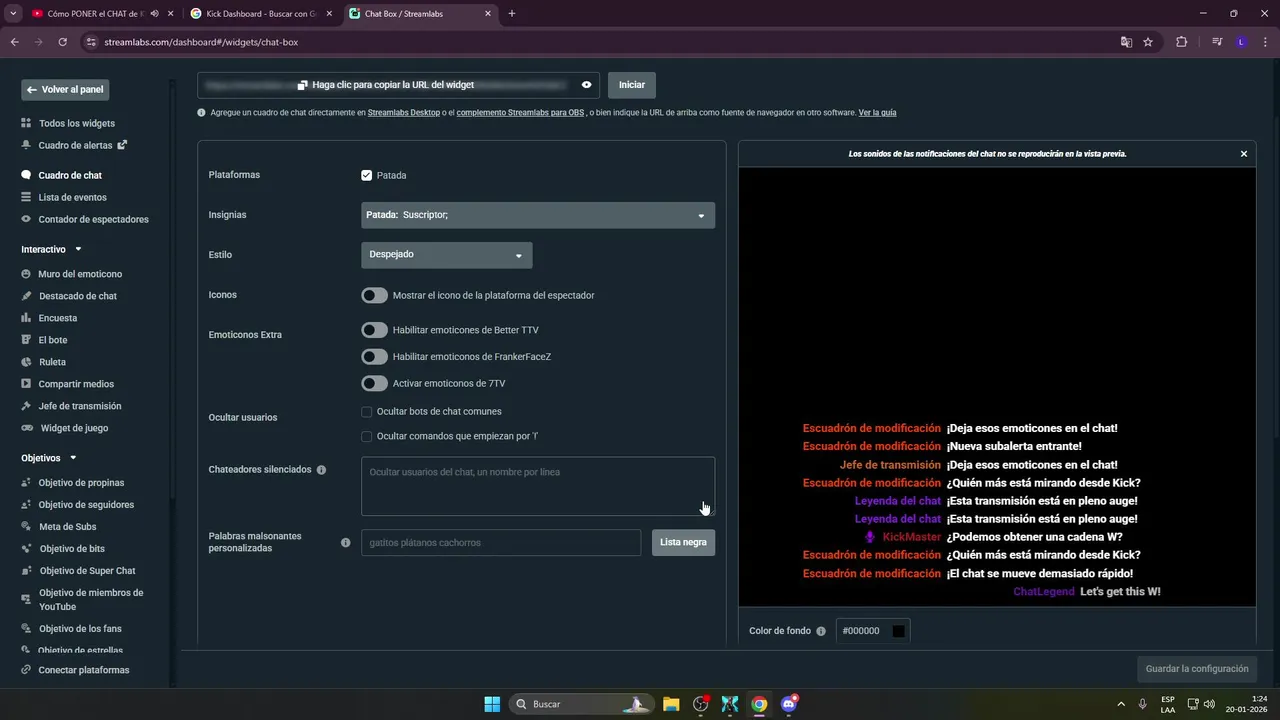Click the Volver al panel button
This screenshot has width=1280, height=720.
[65, 89]
